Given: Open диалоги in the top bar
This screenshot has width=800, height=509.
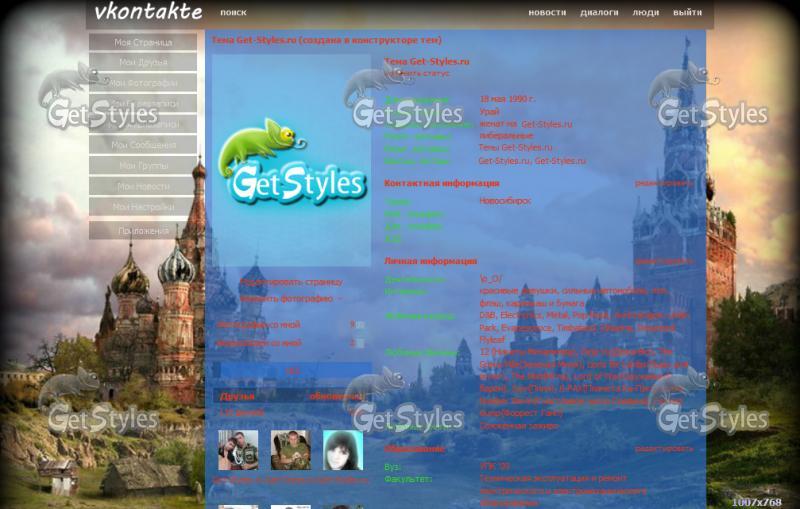Looking at the screenshot, I should (x=599, y=12).
